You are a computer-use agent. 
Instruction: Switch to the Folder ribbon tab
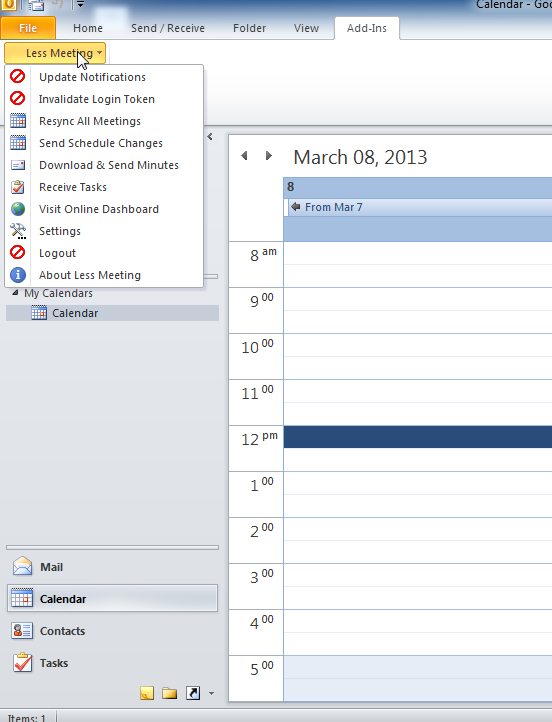pyautogui.click(x=250, y=28)
